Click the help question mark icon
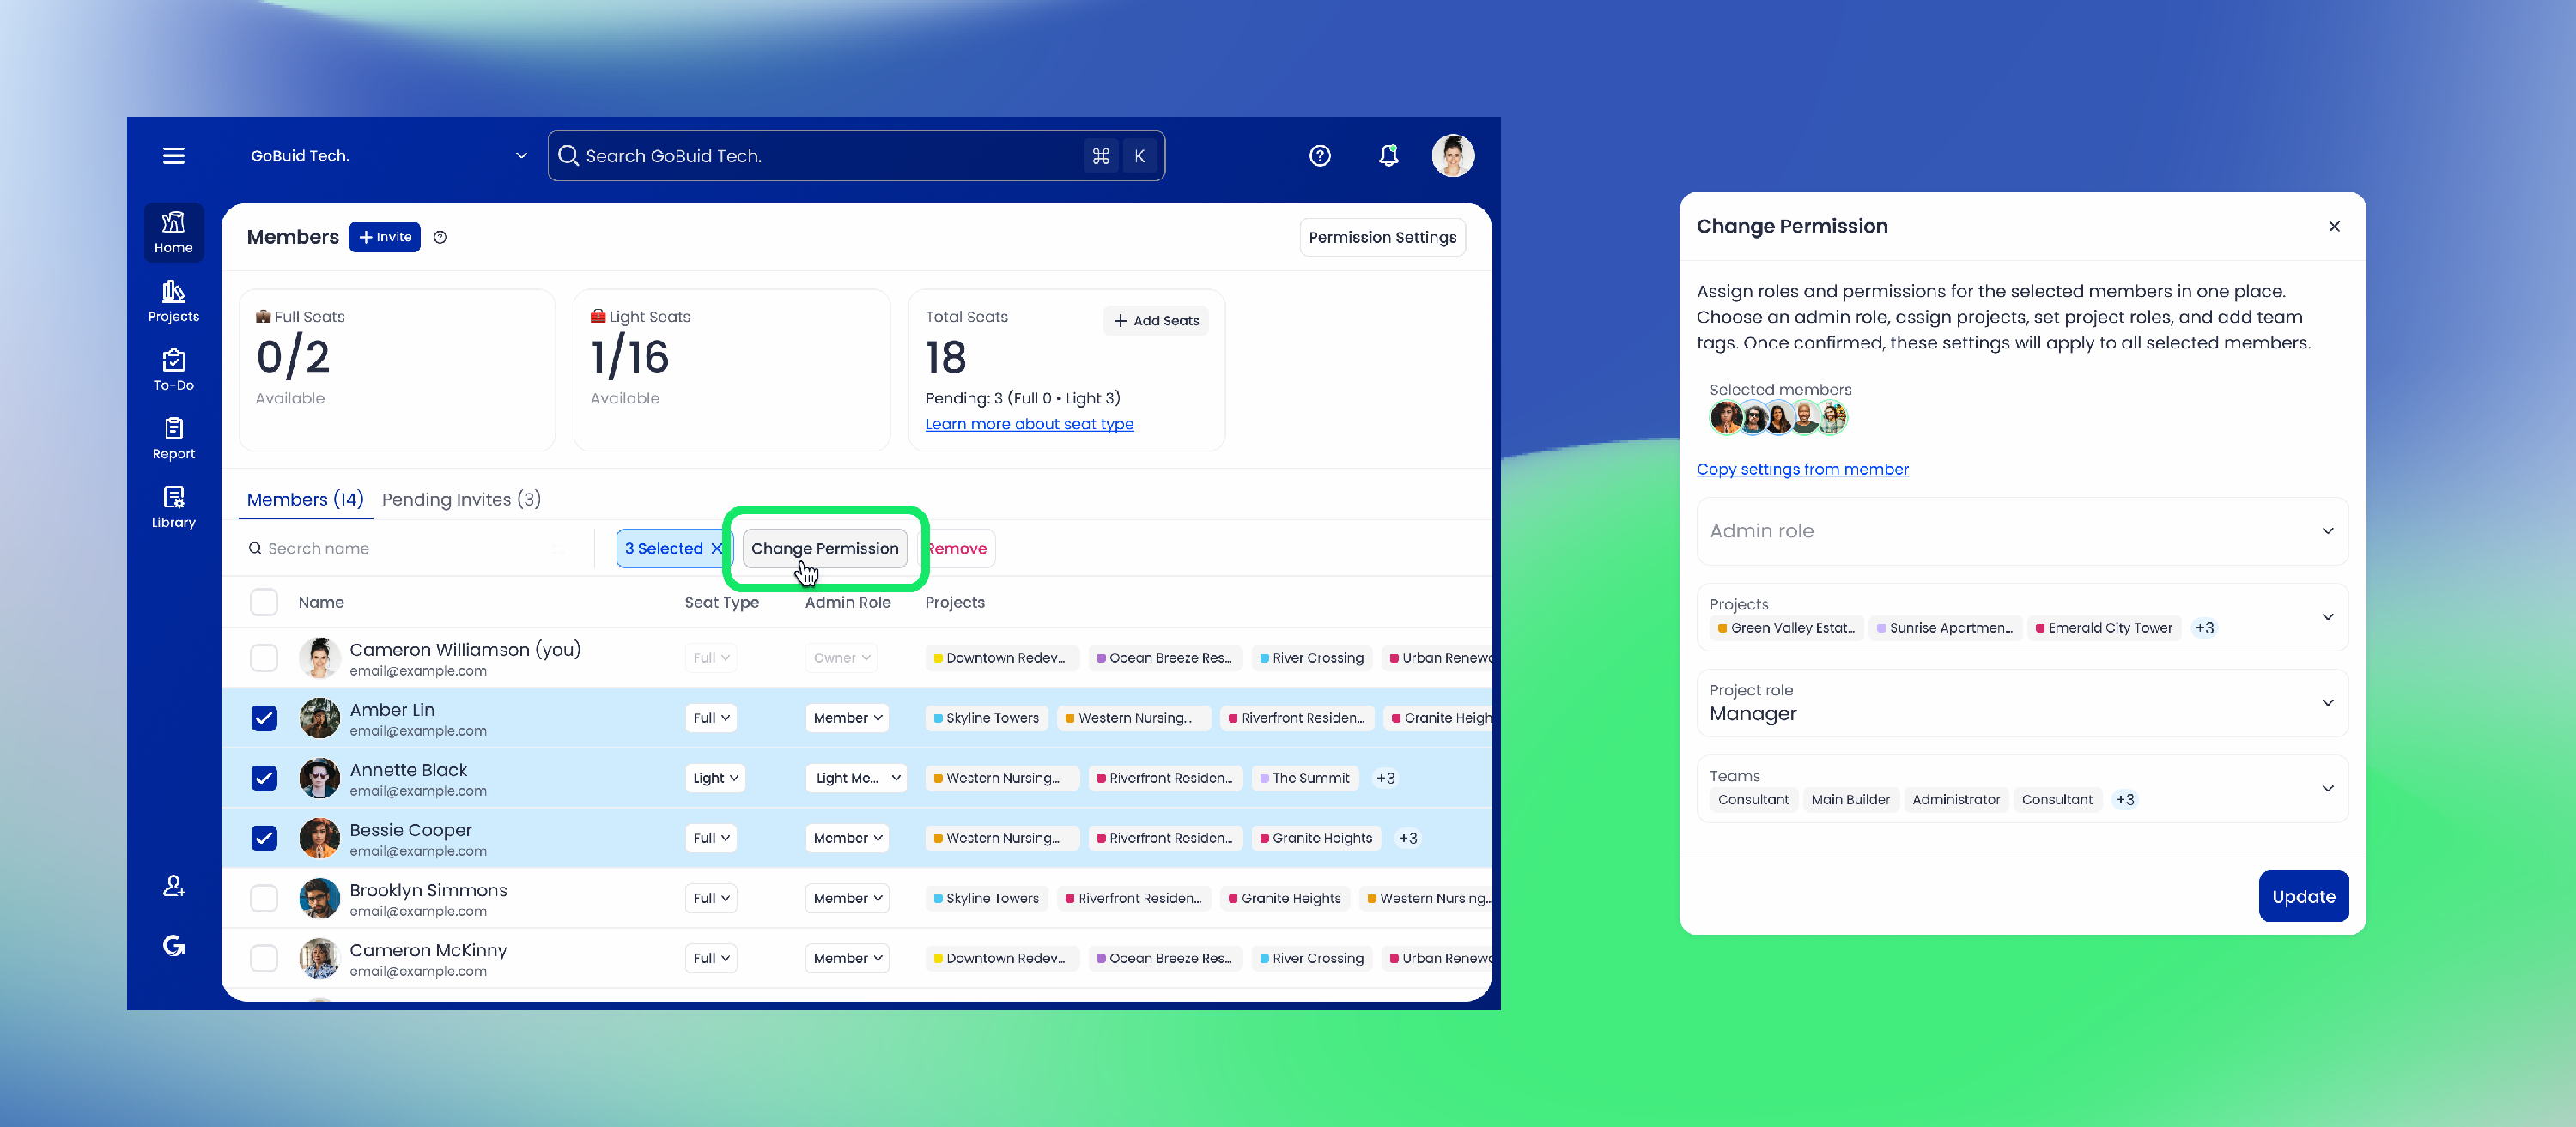Image resolution: width=2576 pixels, height=1127 pixels. coord(1319,155)
